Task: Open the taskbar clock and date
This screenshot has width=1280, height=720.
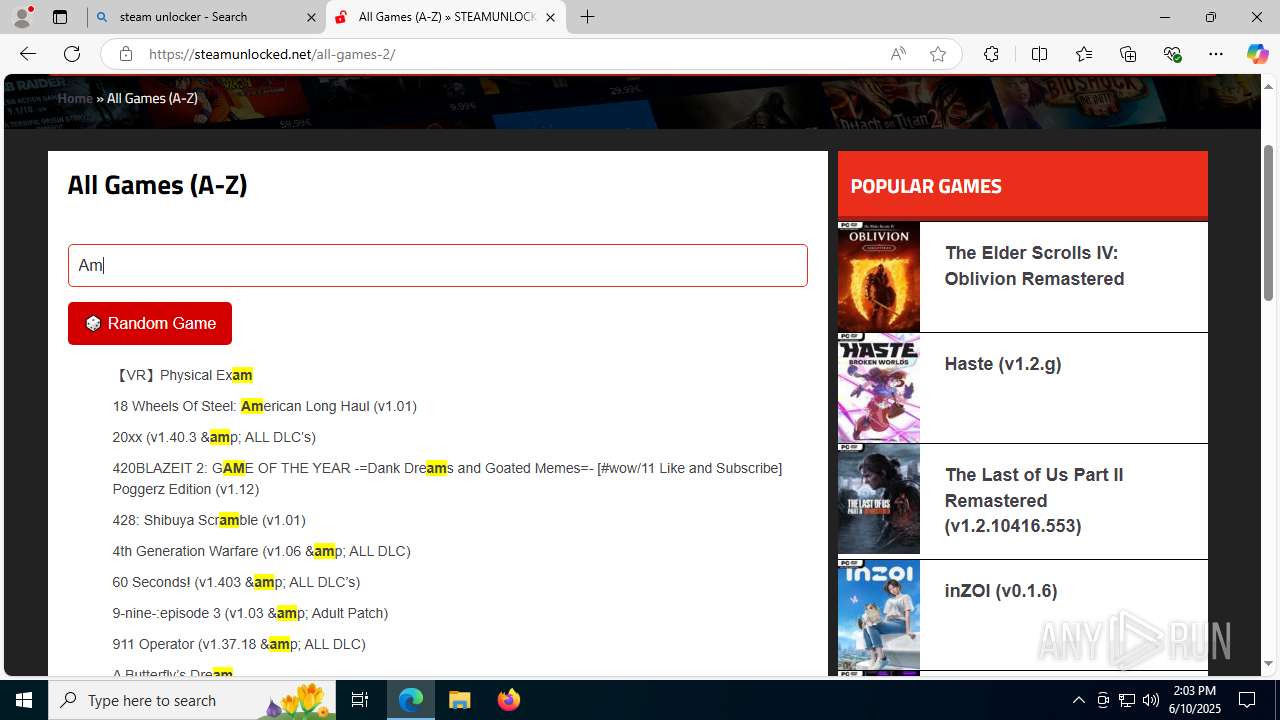Action: (1193, 700)
